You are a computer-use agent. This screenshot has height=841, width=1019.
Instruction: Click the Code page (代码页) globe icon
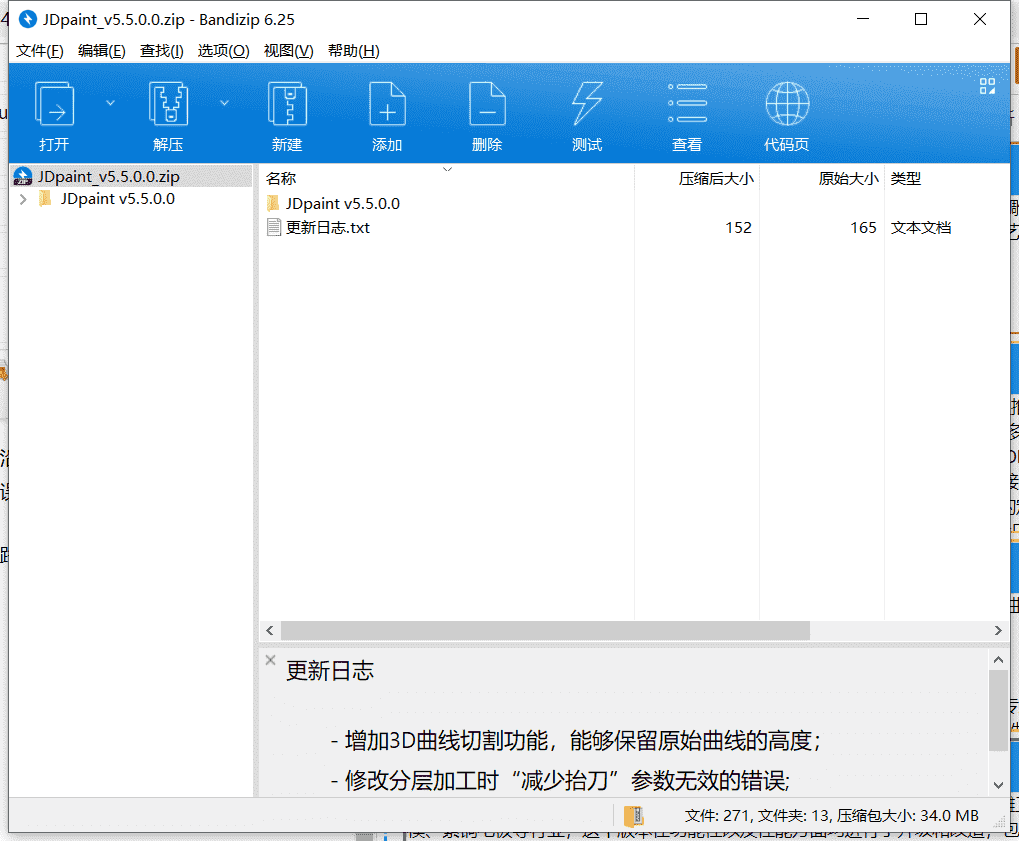787,103
